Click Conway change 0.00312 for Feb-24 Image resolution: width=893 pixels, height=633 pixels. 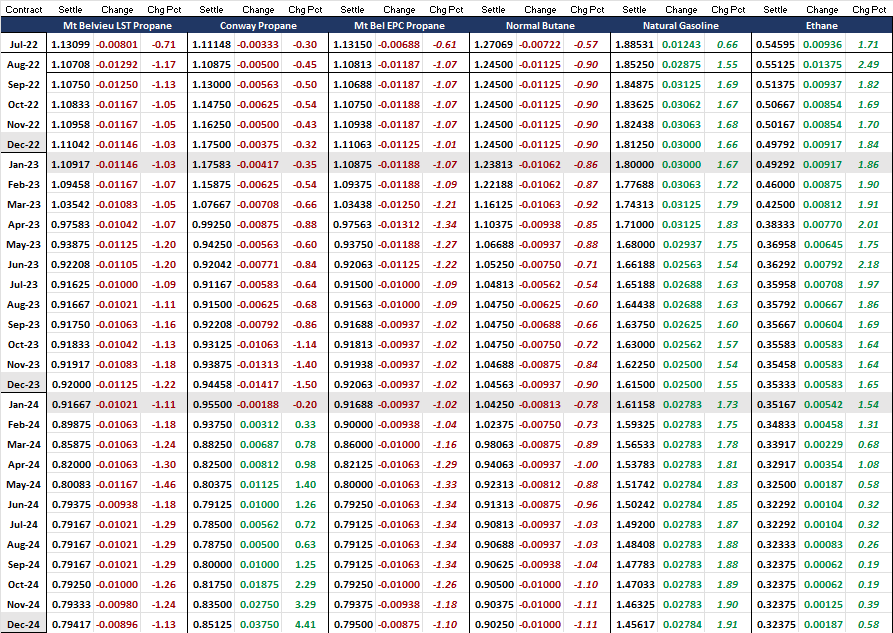260,424
